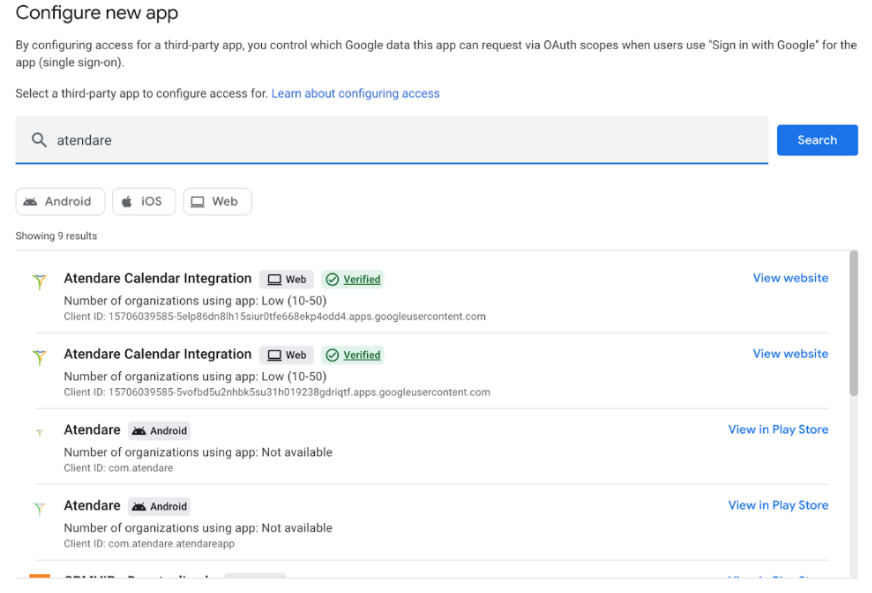872x593 pixels.
Task: Select the first Atendare Calendar Integration title
Action: [158, 278]
